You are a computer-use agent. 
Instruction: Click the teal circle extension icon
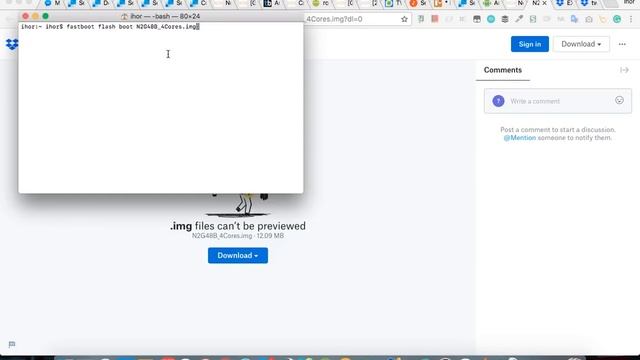point(491,19)
